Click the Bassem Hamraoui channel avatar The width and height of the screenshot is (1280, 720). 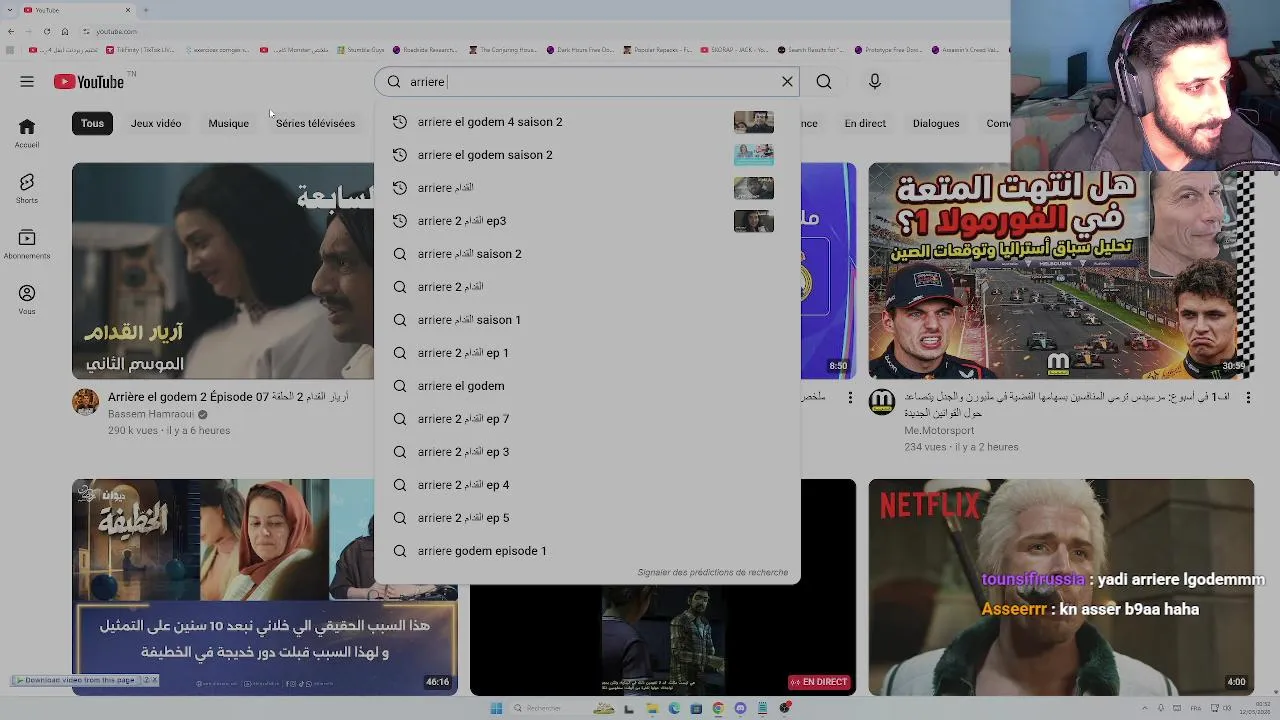(86, 402)
